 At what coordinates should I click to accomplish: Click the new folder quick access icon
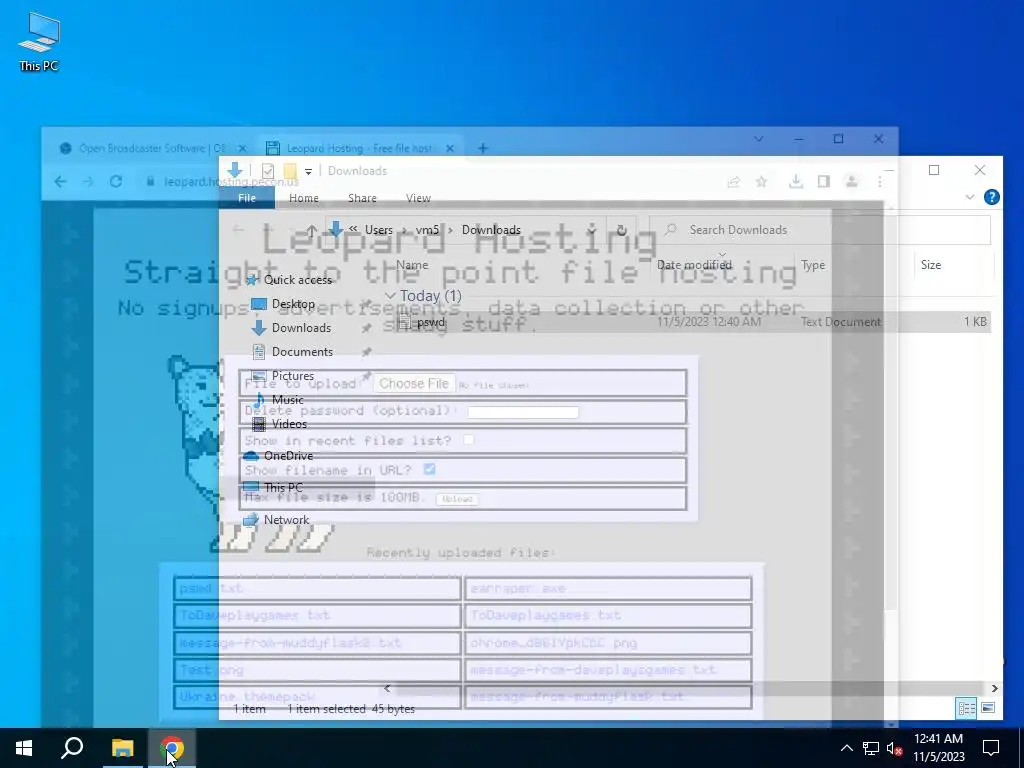(290, 171)
